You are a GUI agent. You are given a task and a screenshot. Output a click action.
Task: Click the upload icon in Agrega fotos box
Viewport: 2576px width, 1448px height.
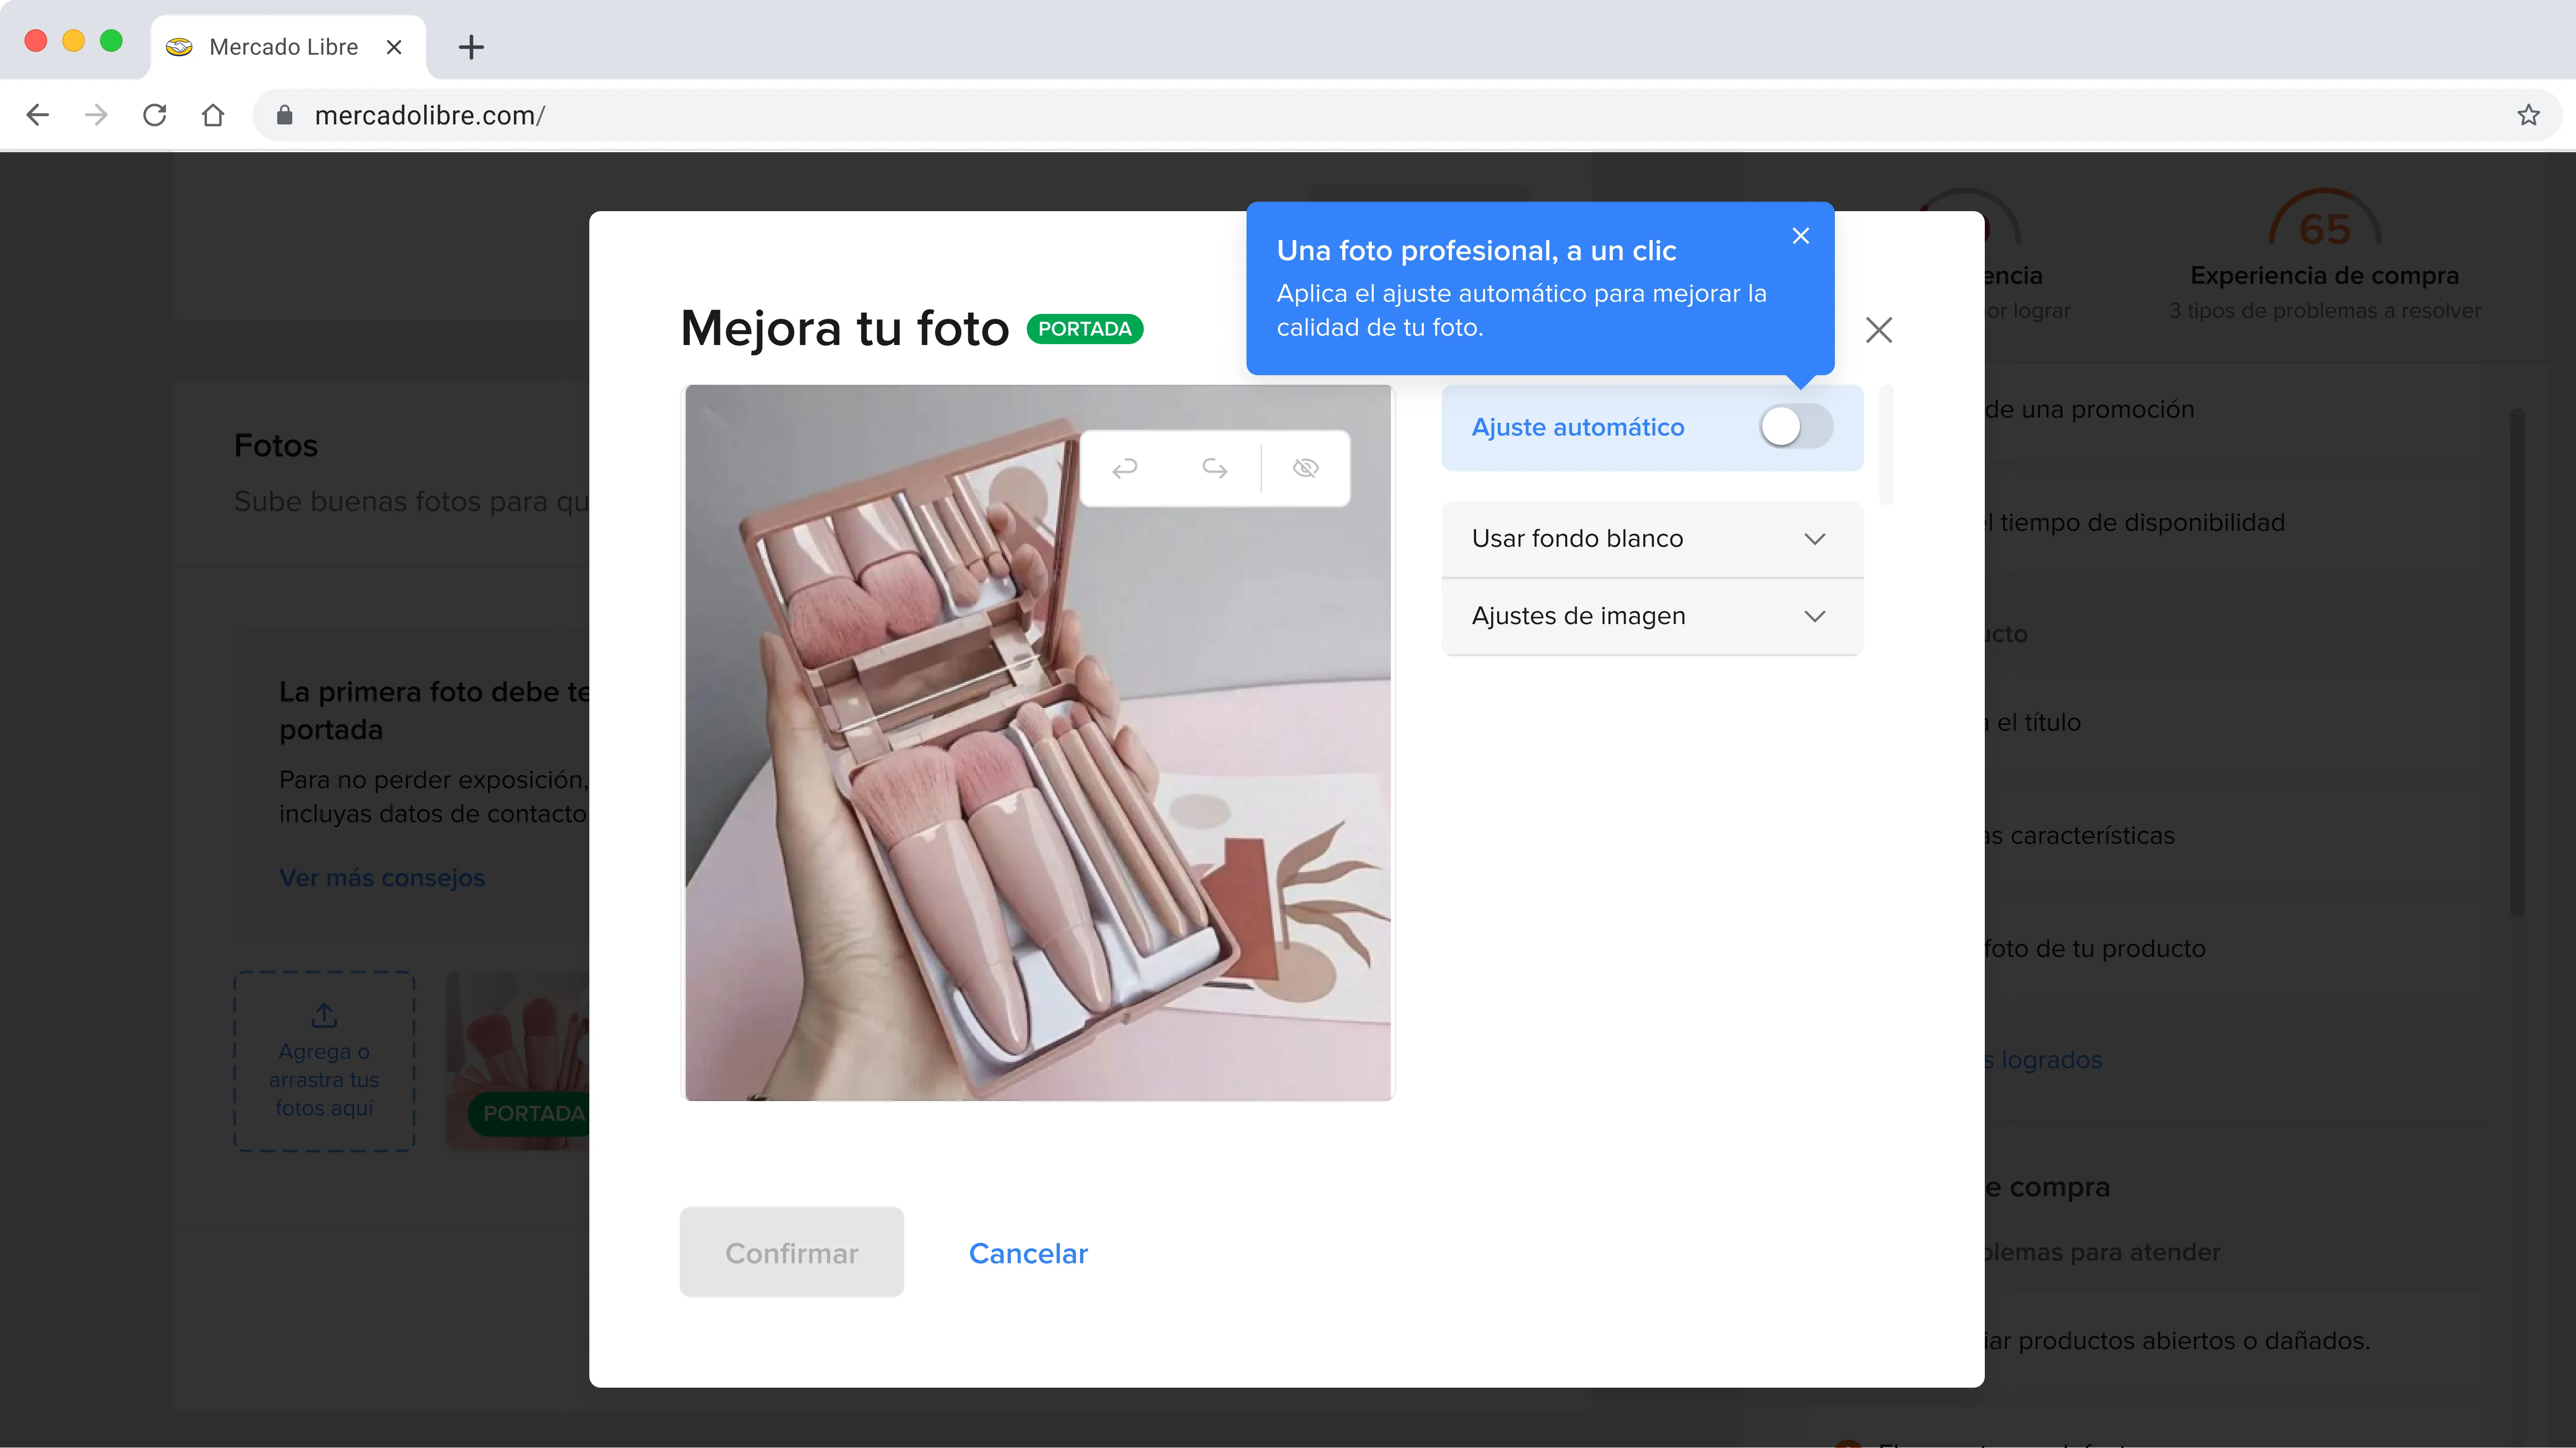(x=324, y=1016)
